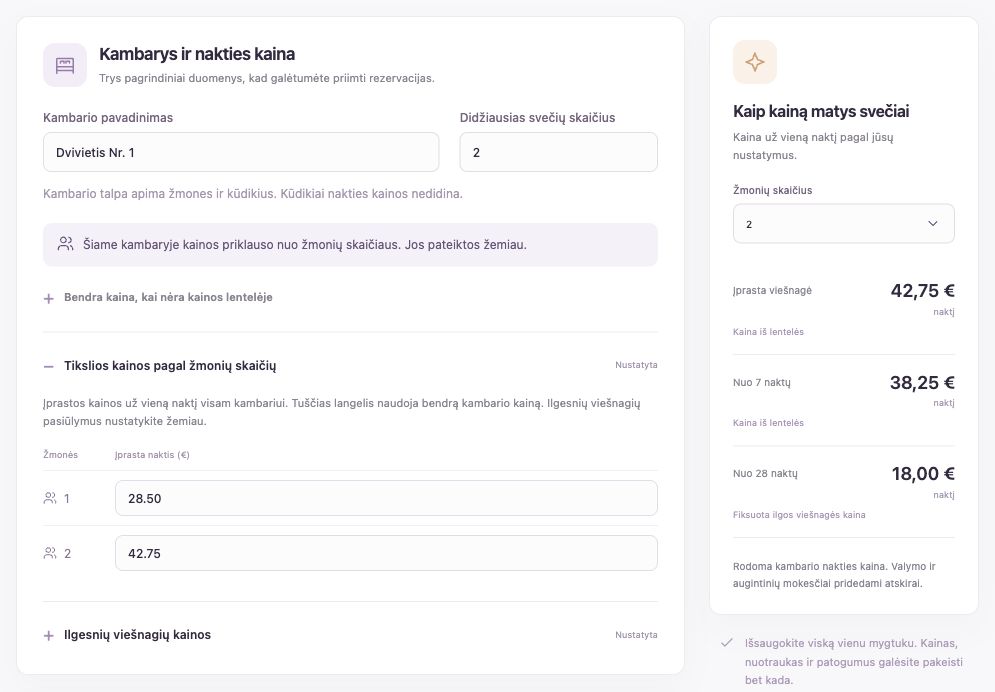
Task: Click the checkmark icon beside the save hint
Action: [727, 643]
